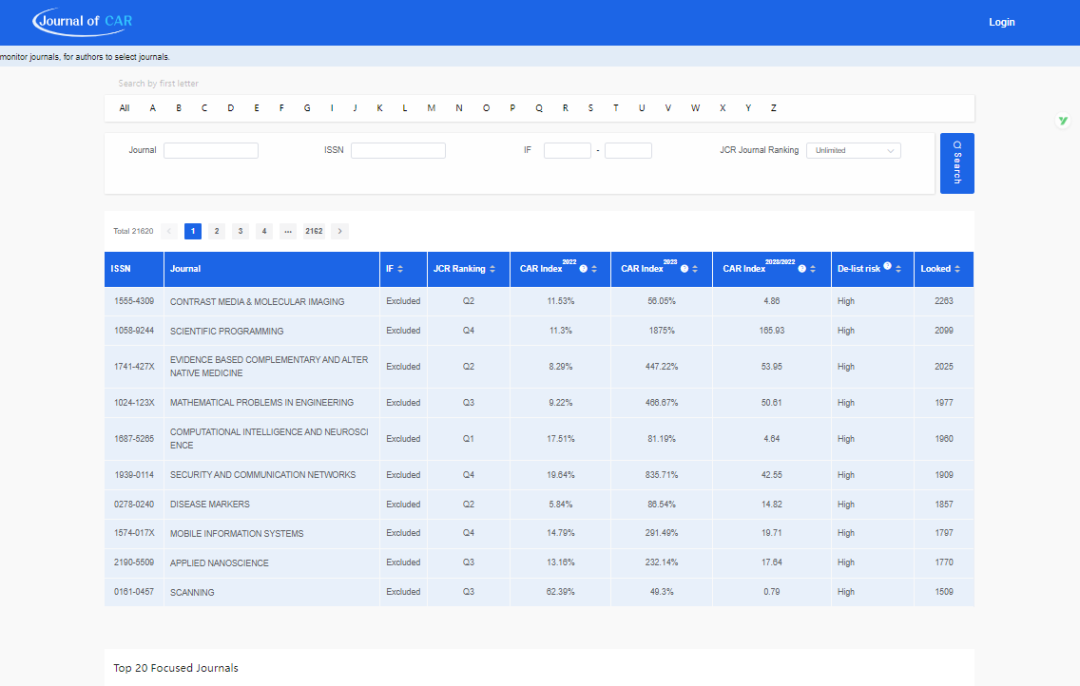Open APPLIED NANOSCIENCE journal row
Viewport: 1080px width, 686px height.
(219, 563)
